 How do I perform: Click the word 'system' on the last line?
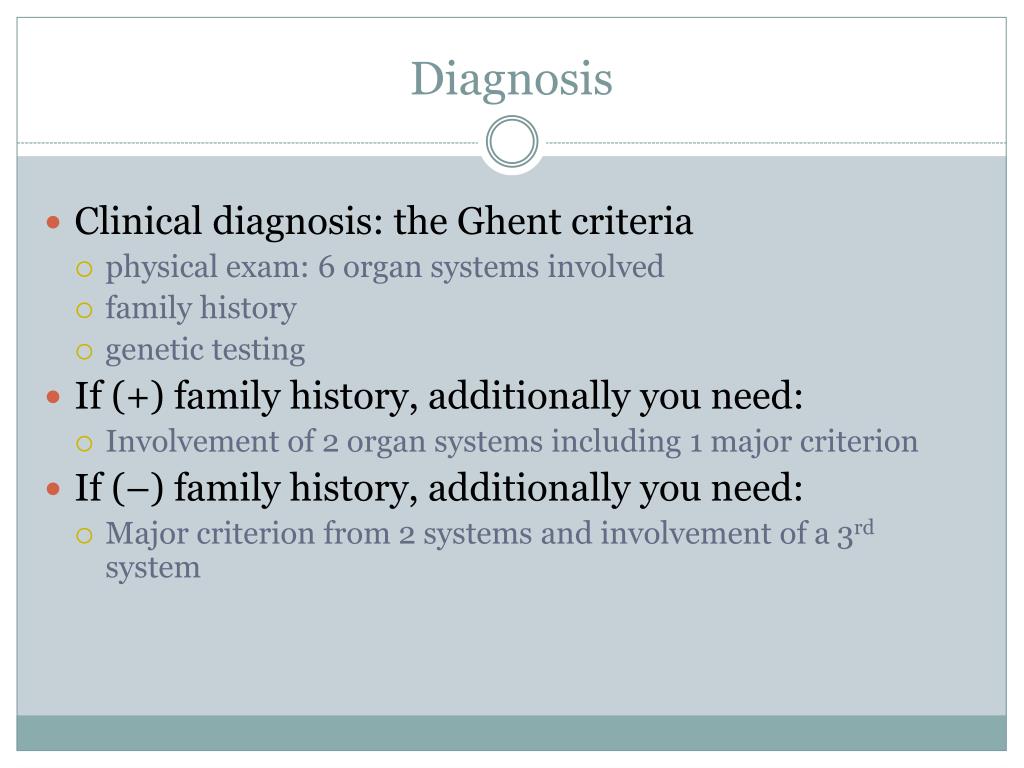153,568
